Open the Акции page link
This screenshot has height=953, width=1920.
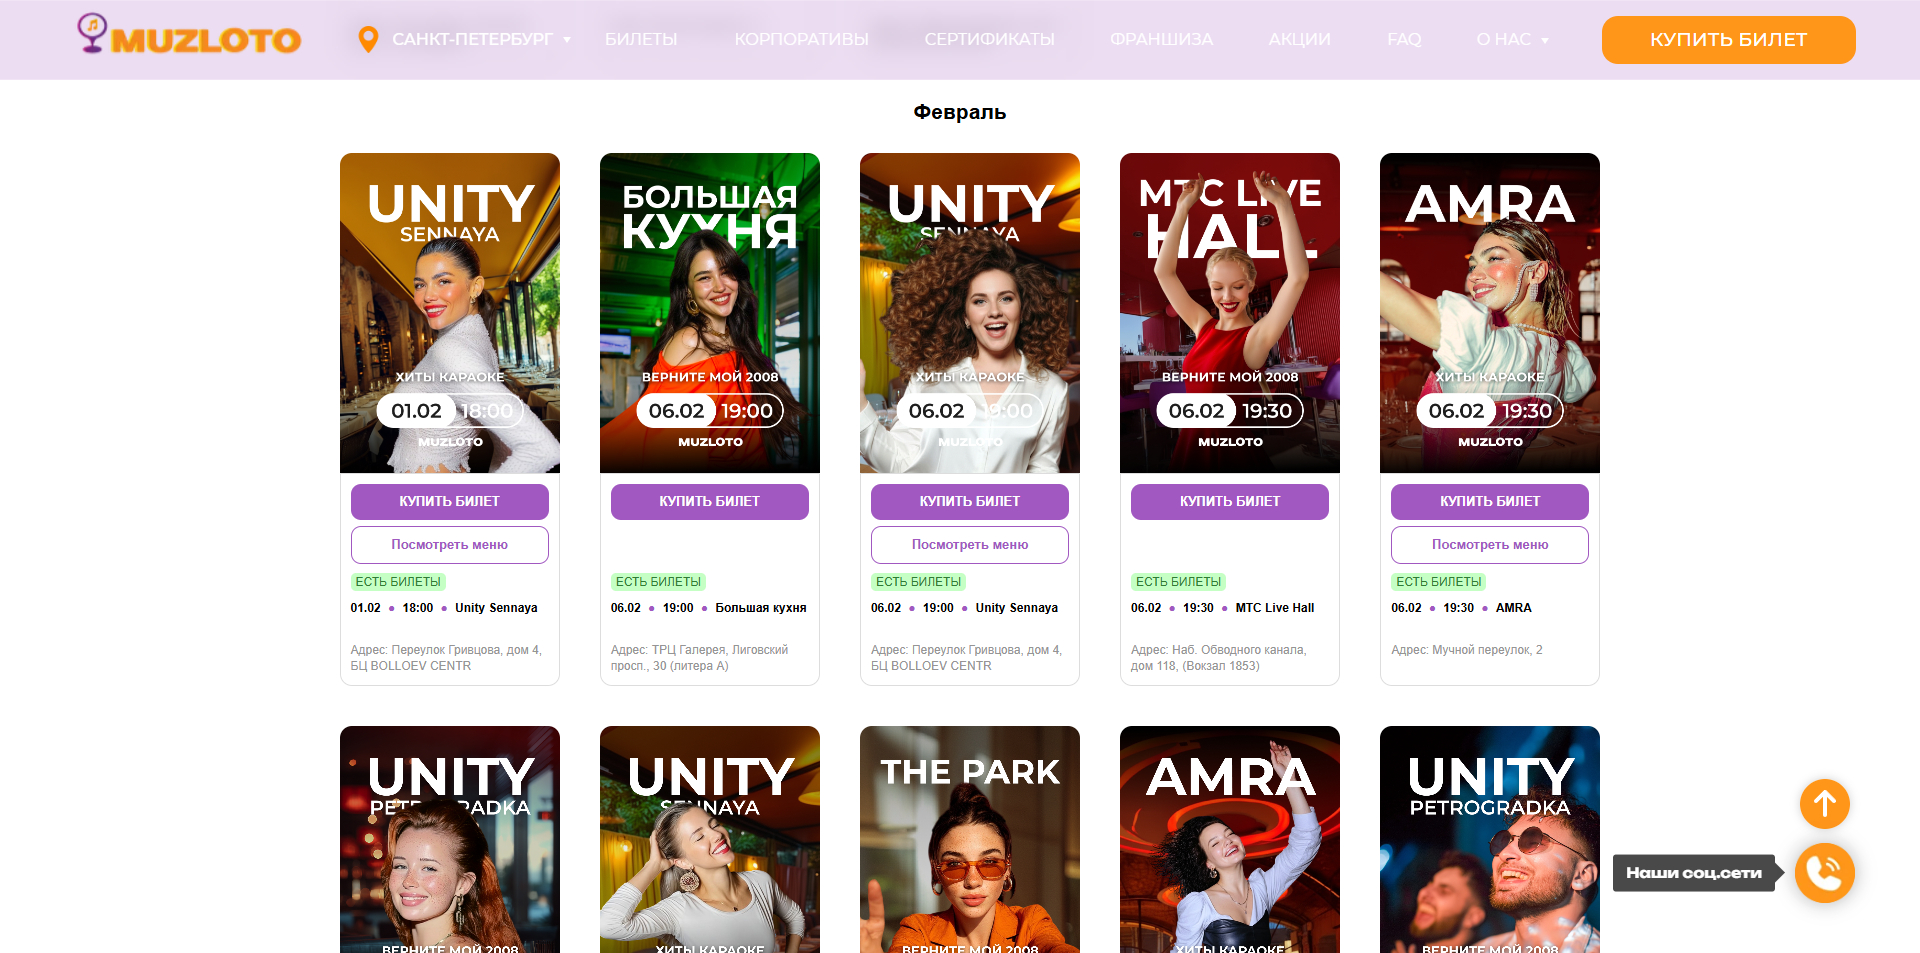point(1299,40)
